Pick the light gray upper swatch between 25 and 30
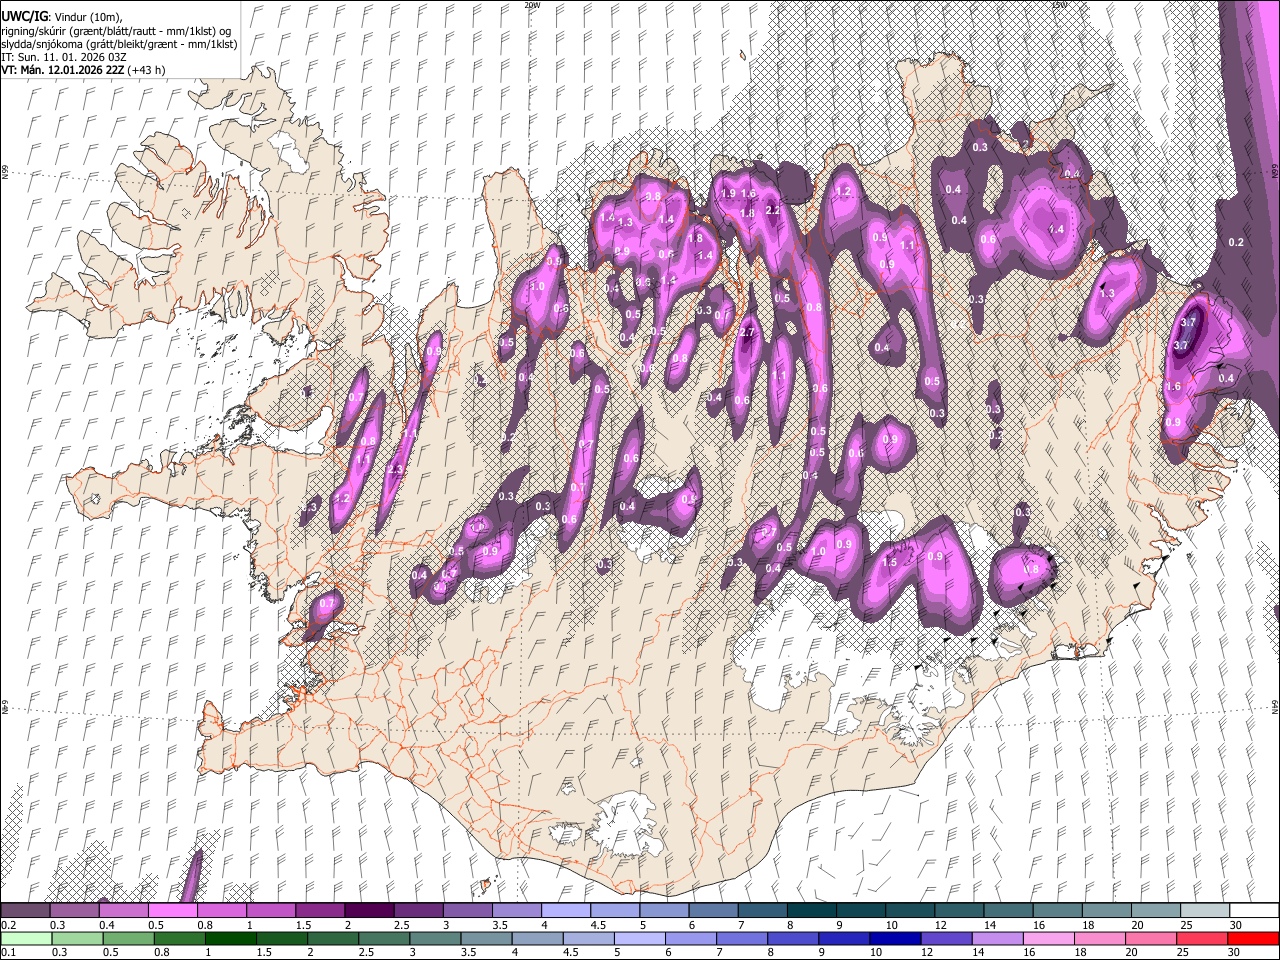 click(1206, 911)
